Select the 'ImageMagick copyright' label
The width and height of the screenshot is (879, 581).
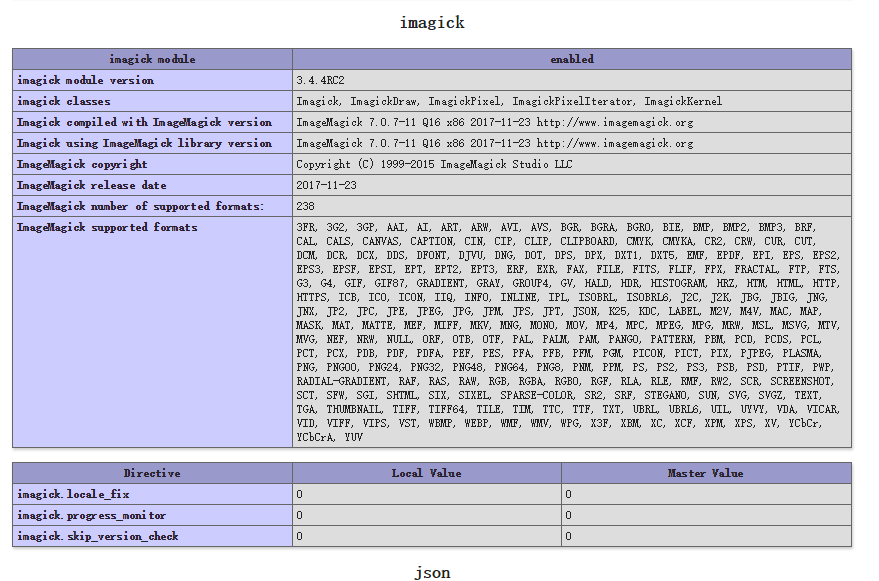(x=82, y=164)
